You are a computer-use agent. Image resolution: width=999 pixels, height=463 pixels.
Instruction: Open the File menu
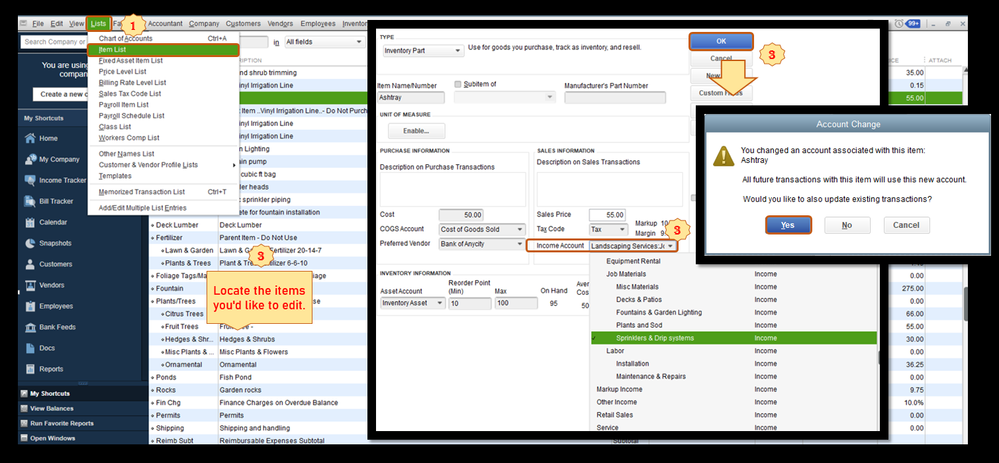[x=38, y=24]
